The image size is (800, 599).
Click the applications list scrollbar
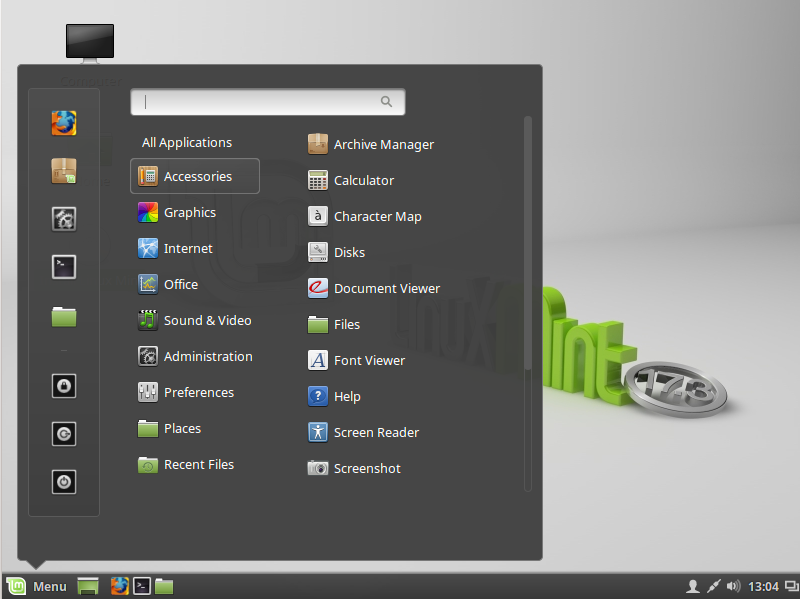(528, 304)
